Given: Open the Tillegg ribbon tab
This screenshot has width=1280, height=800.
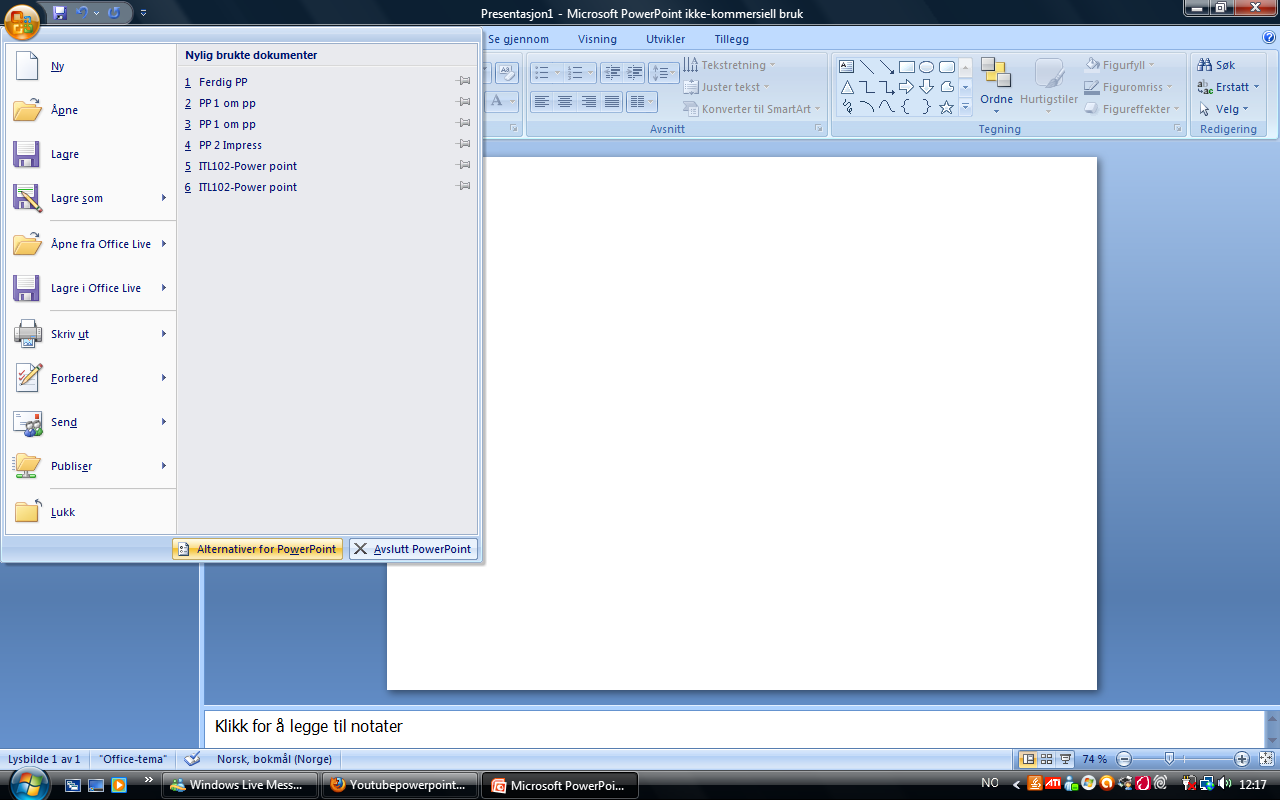Looking at the screenshot, I should point(731,39).
